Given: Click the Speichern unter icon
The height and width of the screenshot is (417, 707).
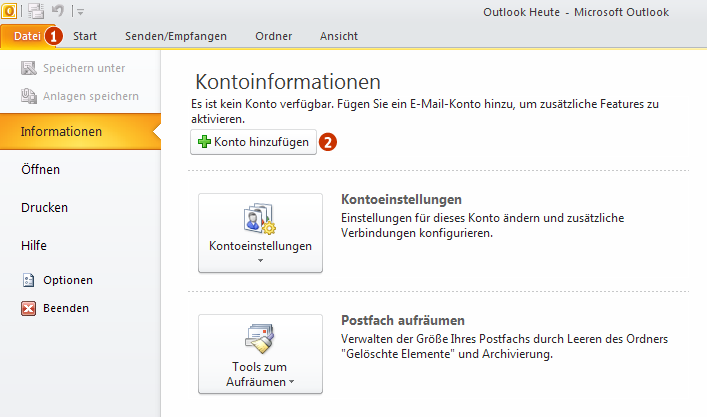Looking at the screenshot, I should (28, 68).
